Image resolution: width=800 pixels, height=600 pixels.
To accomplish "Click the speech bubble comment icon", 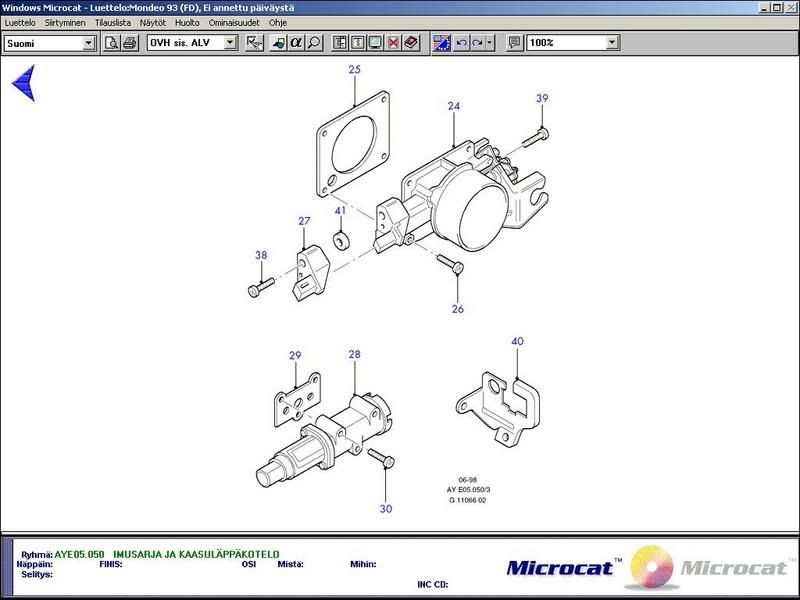I will click(514, 43).
